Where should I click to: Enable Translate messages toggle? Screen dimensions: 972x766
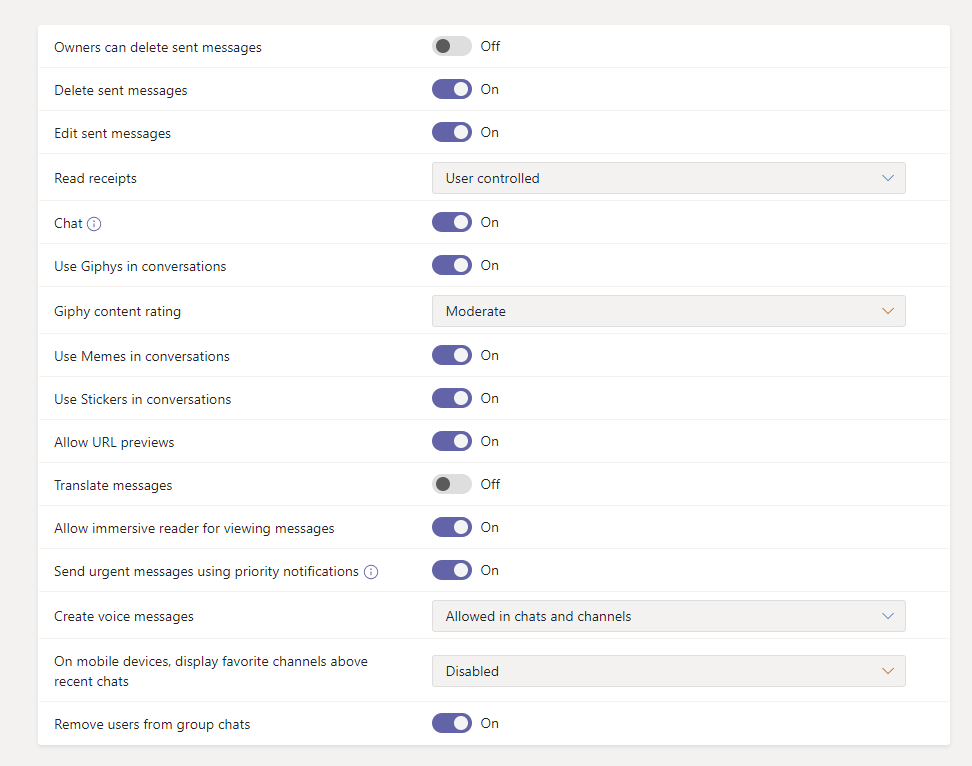[452, 484]
